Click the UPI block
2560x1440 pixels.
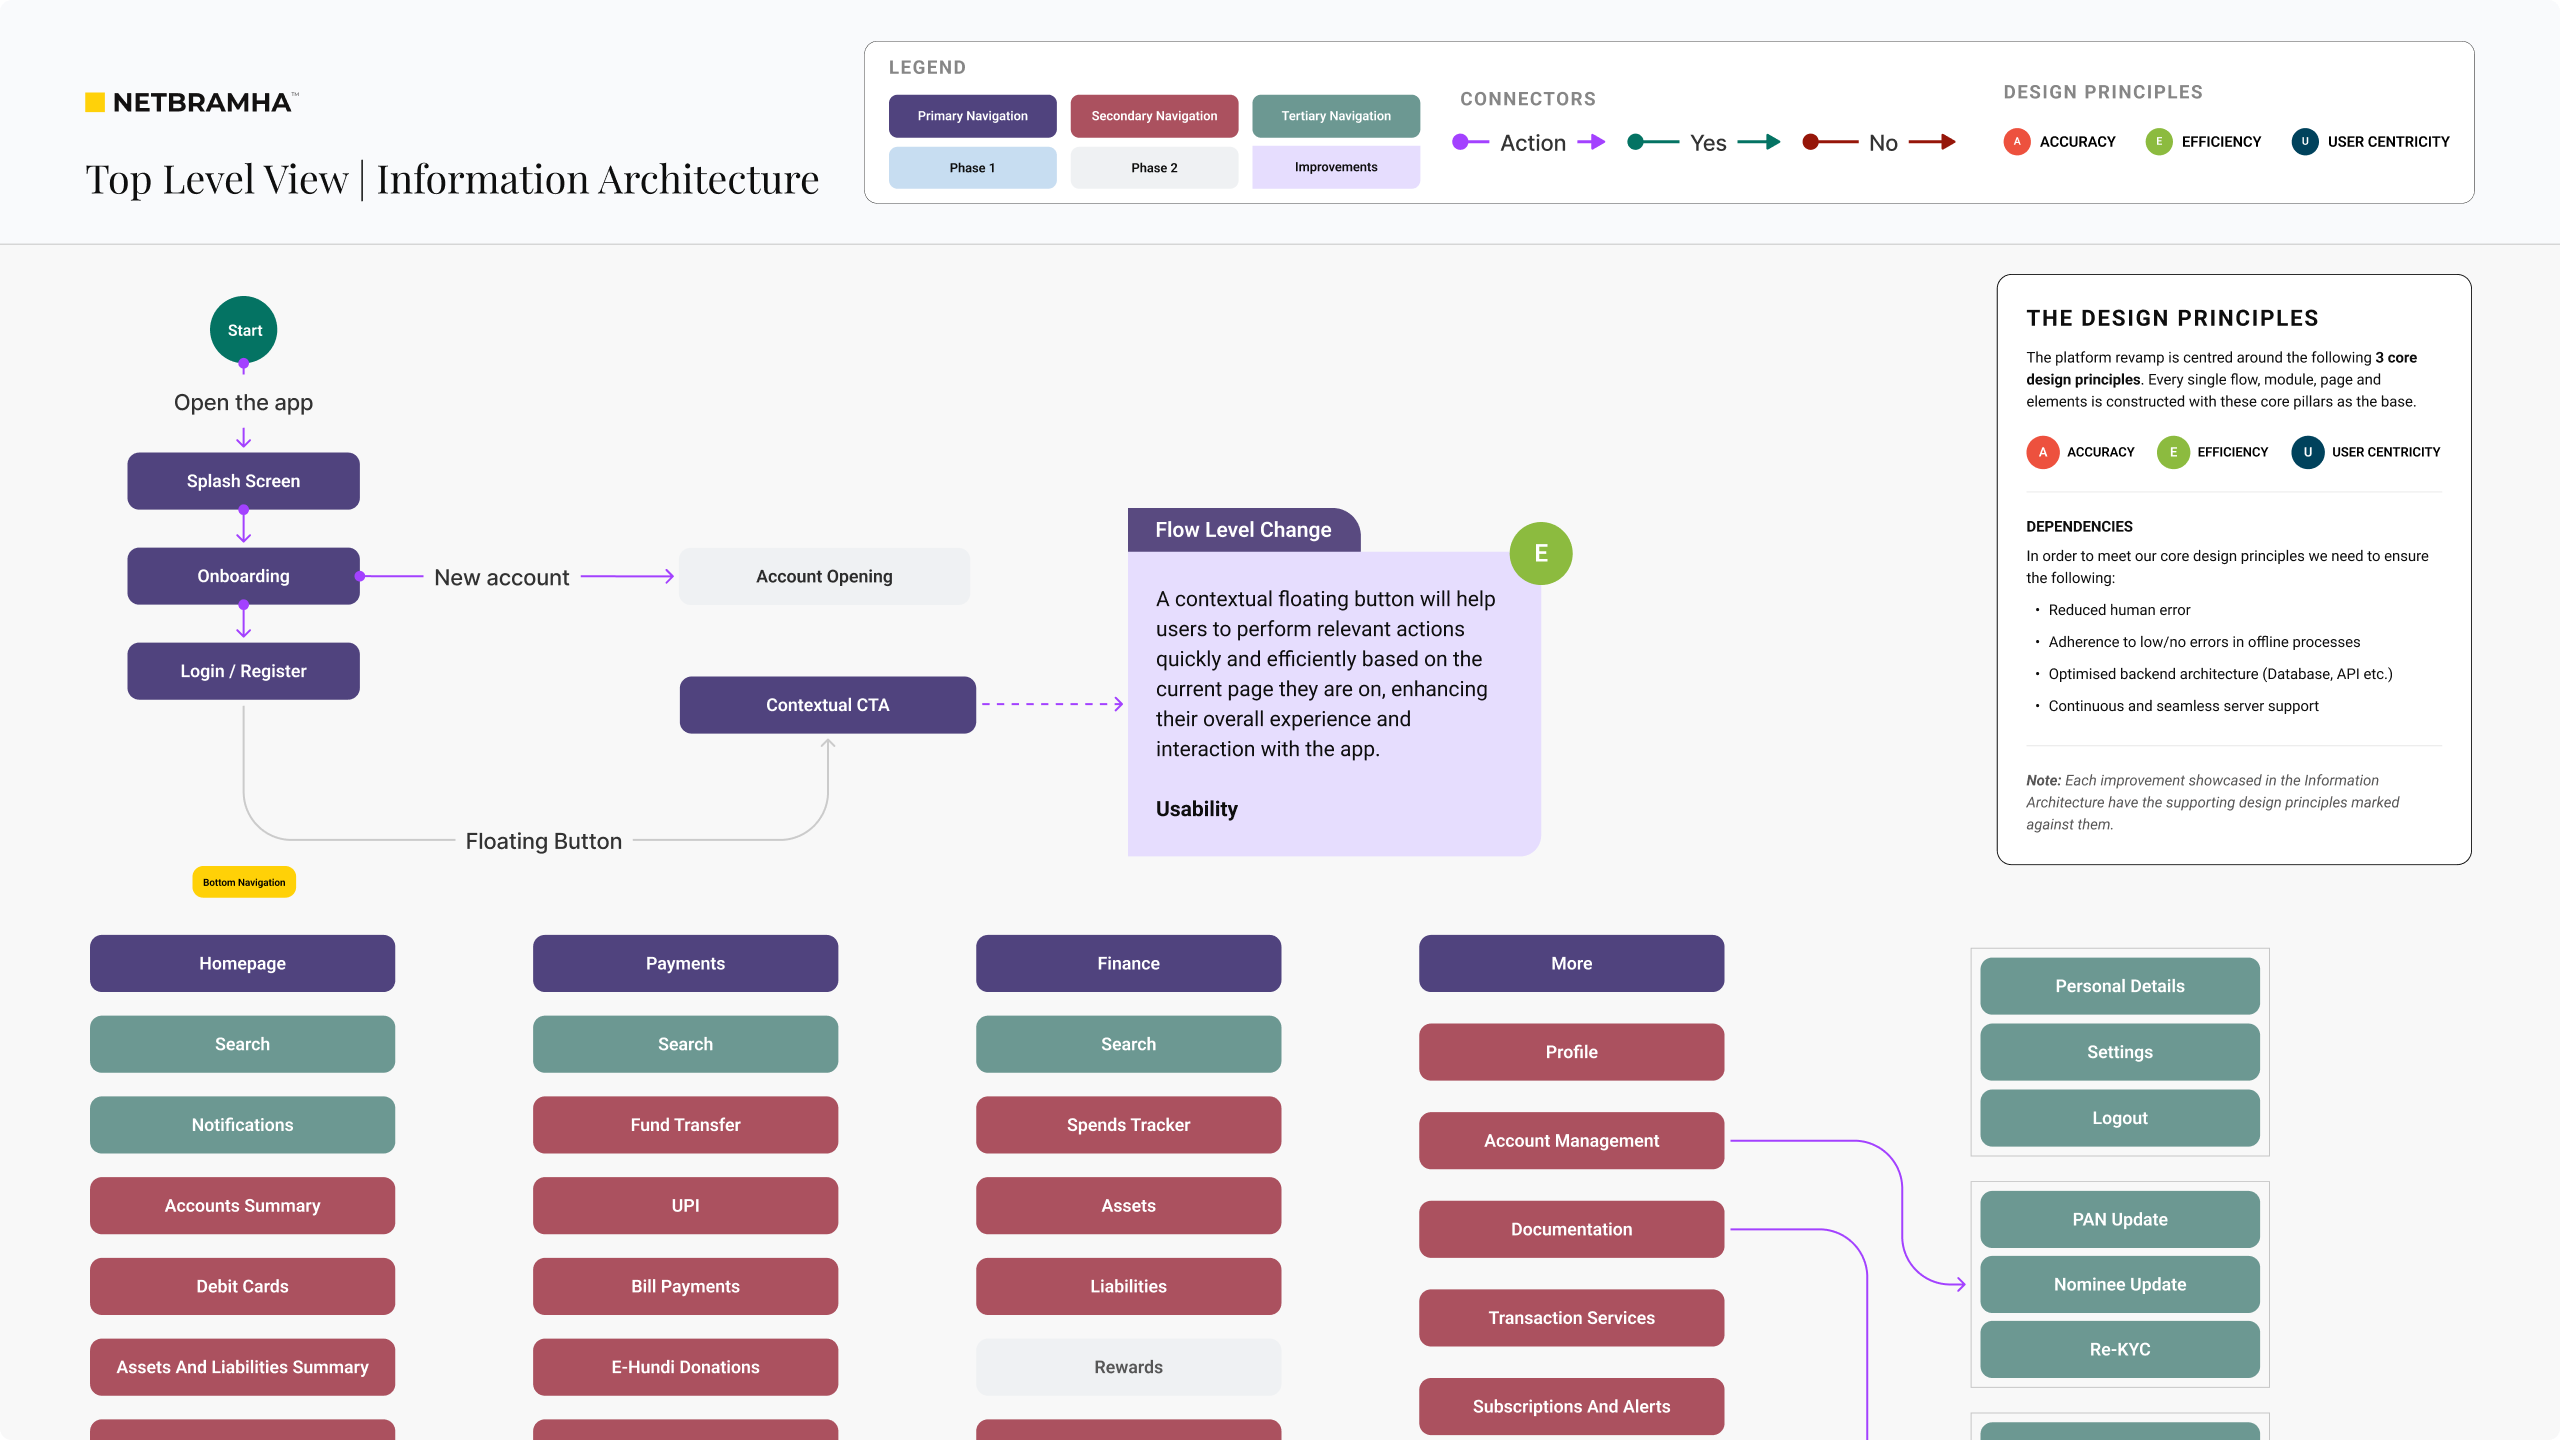pyautogui.click(x=685, y=1206)
